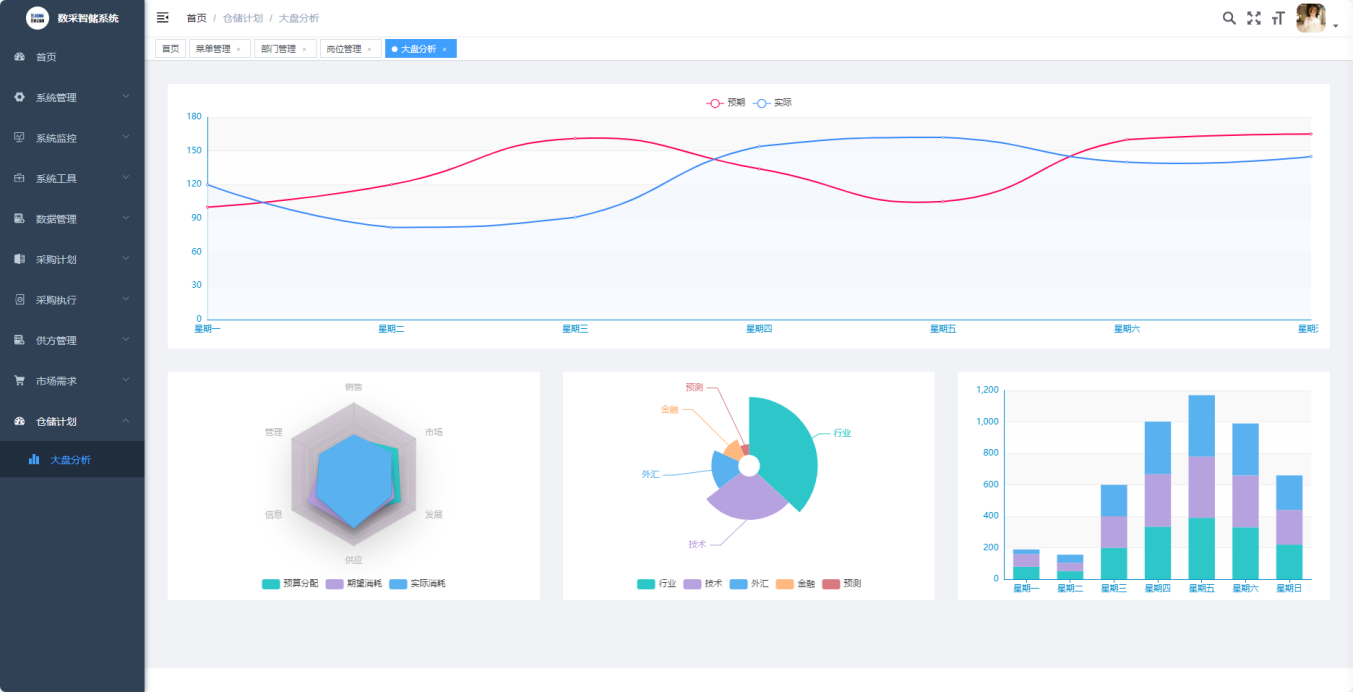This screenshot has width=1353, height=692.
Task: Expand the 采购计划 sidebar menu
Action: [x=72, y=259]
